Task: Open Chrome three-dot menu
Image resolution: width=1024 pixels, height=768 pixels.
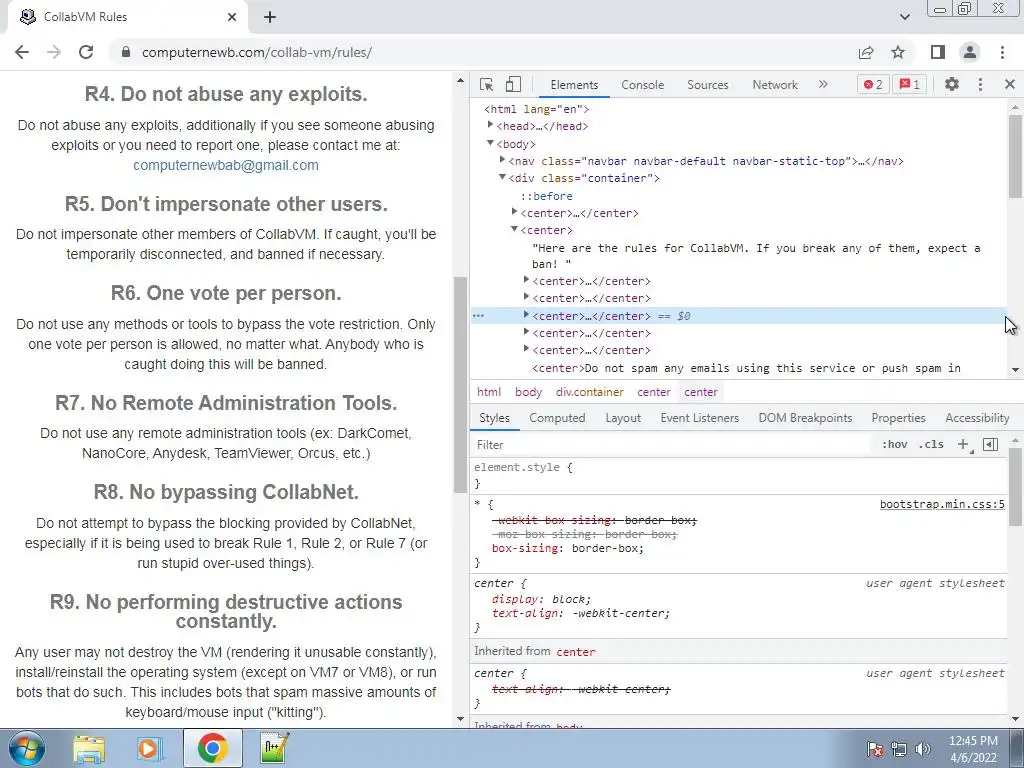Action: 1002,52
